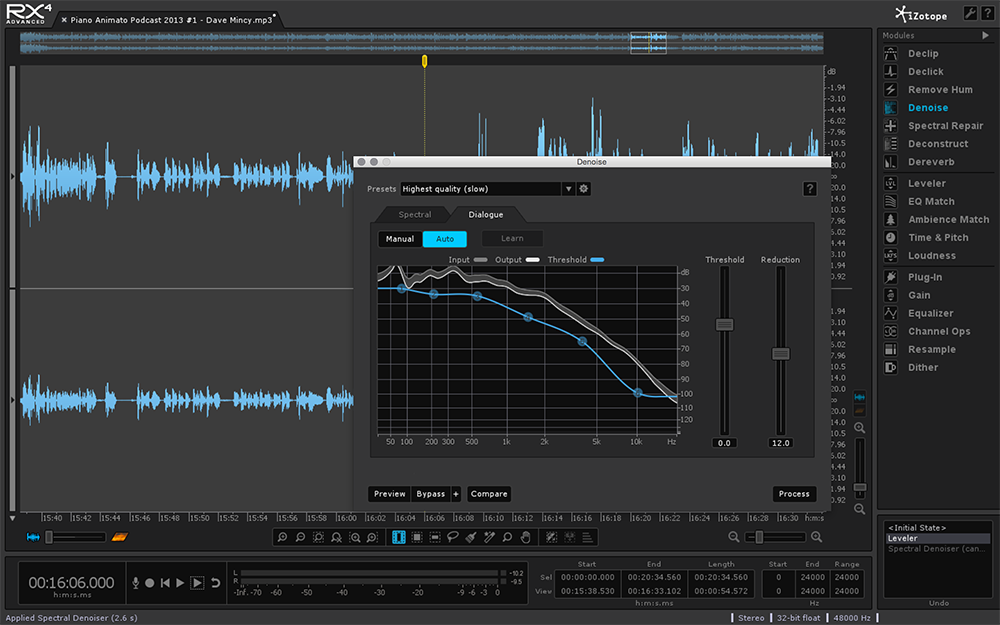Image resolution: width=1000 pixels, height=625 pixels.
Task: Show waveform view next to vertical zoom
Action: point(860,397)
